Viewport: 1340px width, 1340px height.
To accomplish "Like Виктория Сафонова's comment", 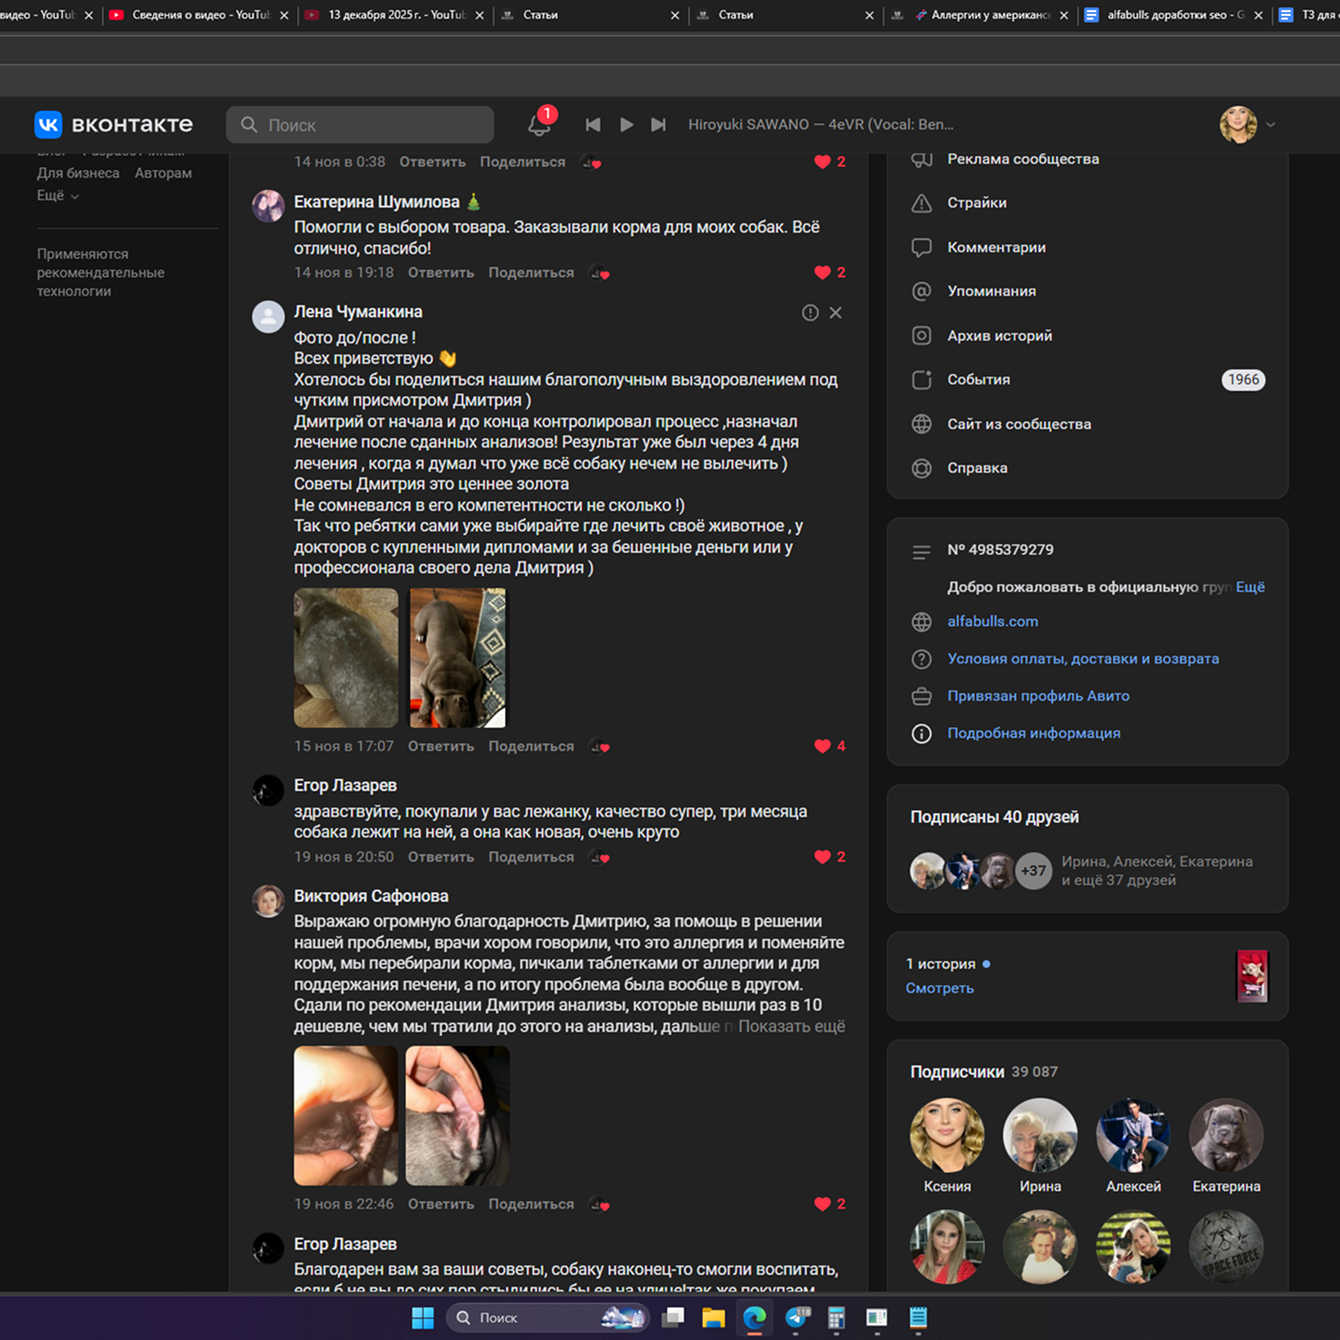I will point(823,1204).
